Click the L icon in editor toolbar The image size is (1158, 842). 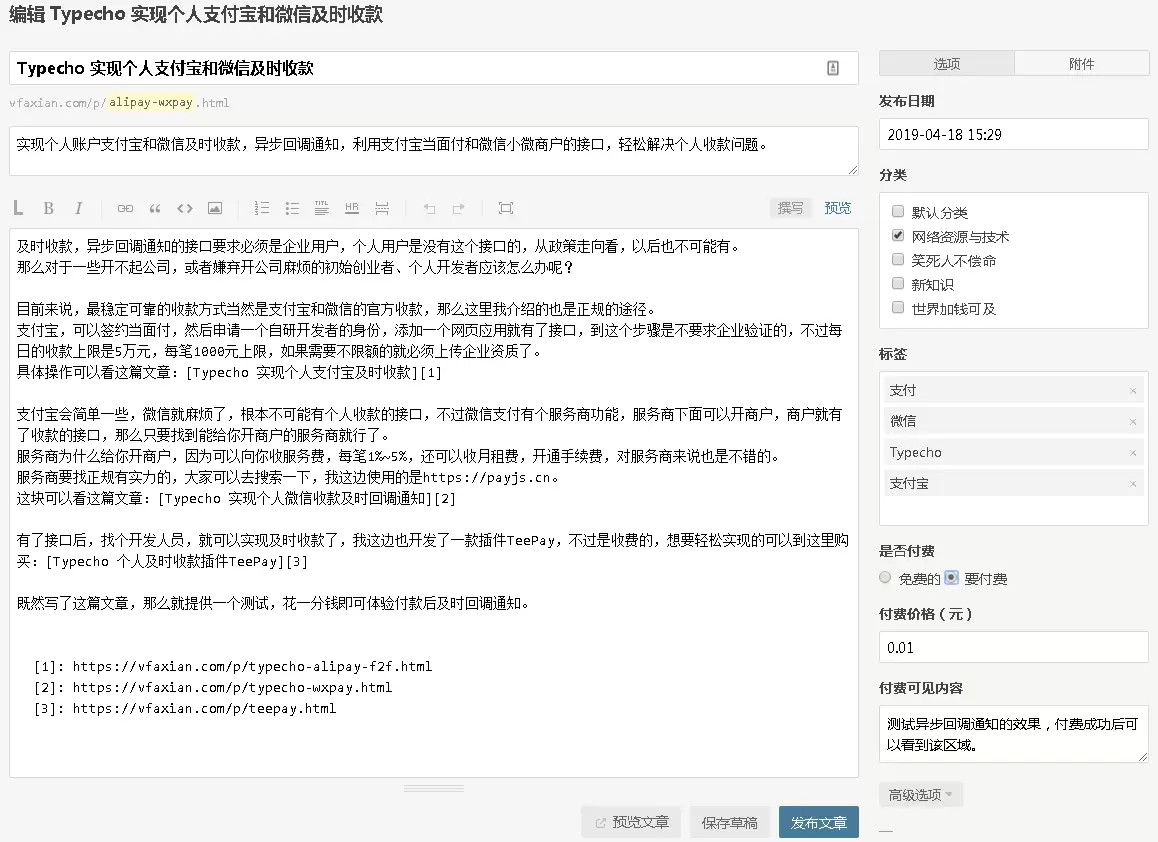pos(18,208)
